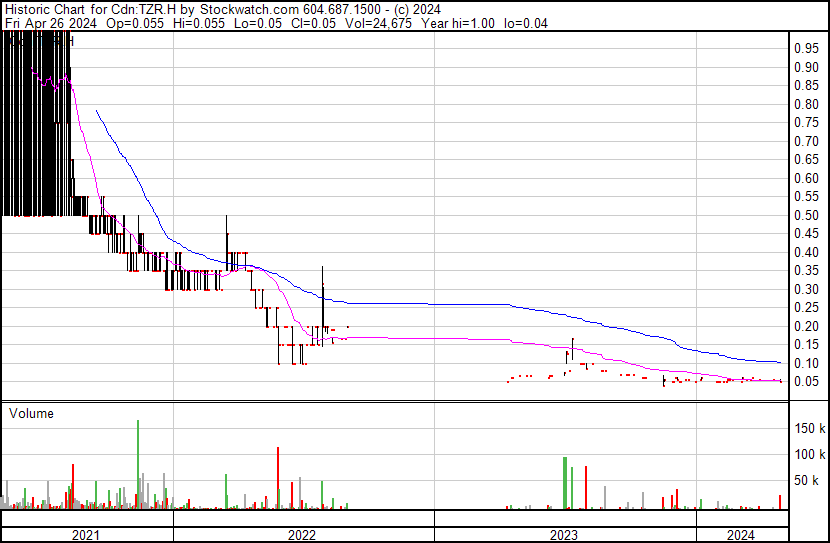830x543 pixels.
Task: Click the 0.75 price axis label
Action: pos(807,123)
